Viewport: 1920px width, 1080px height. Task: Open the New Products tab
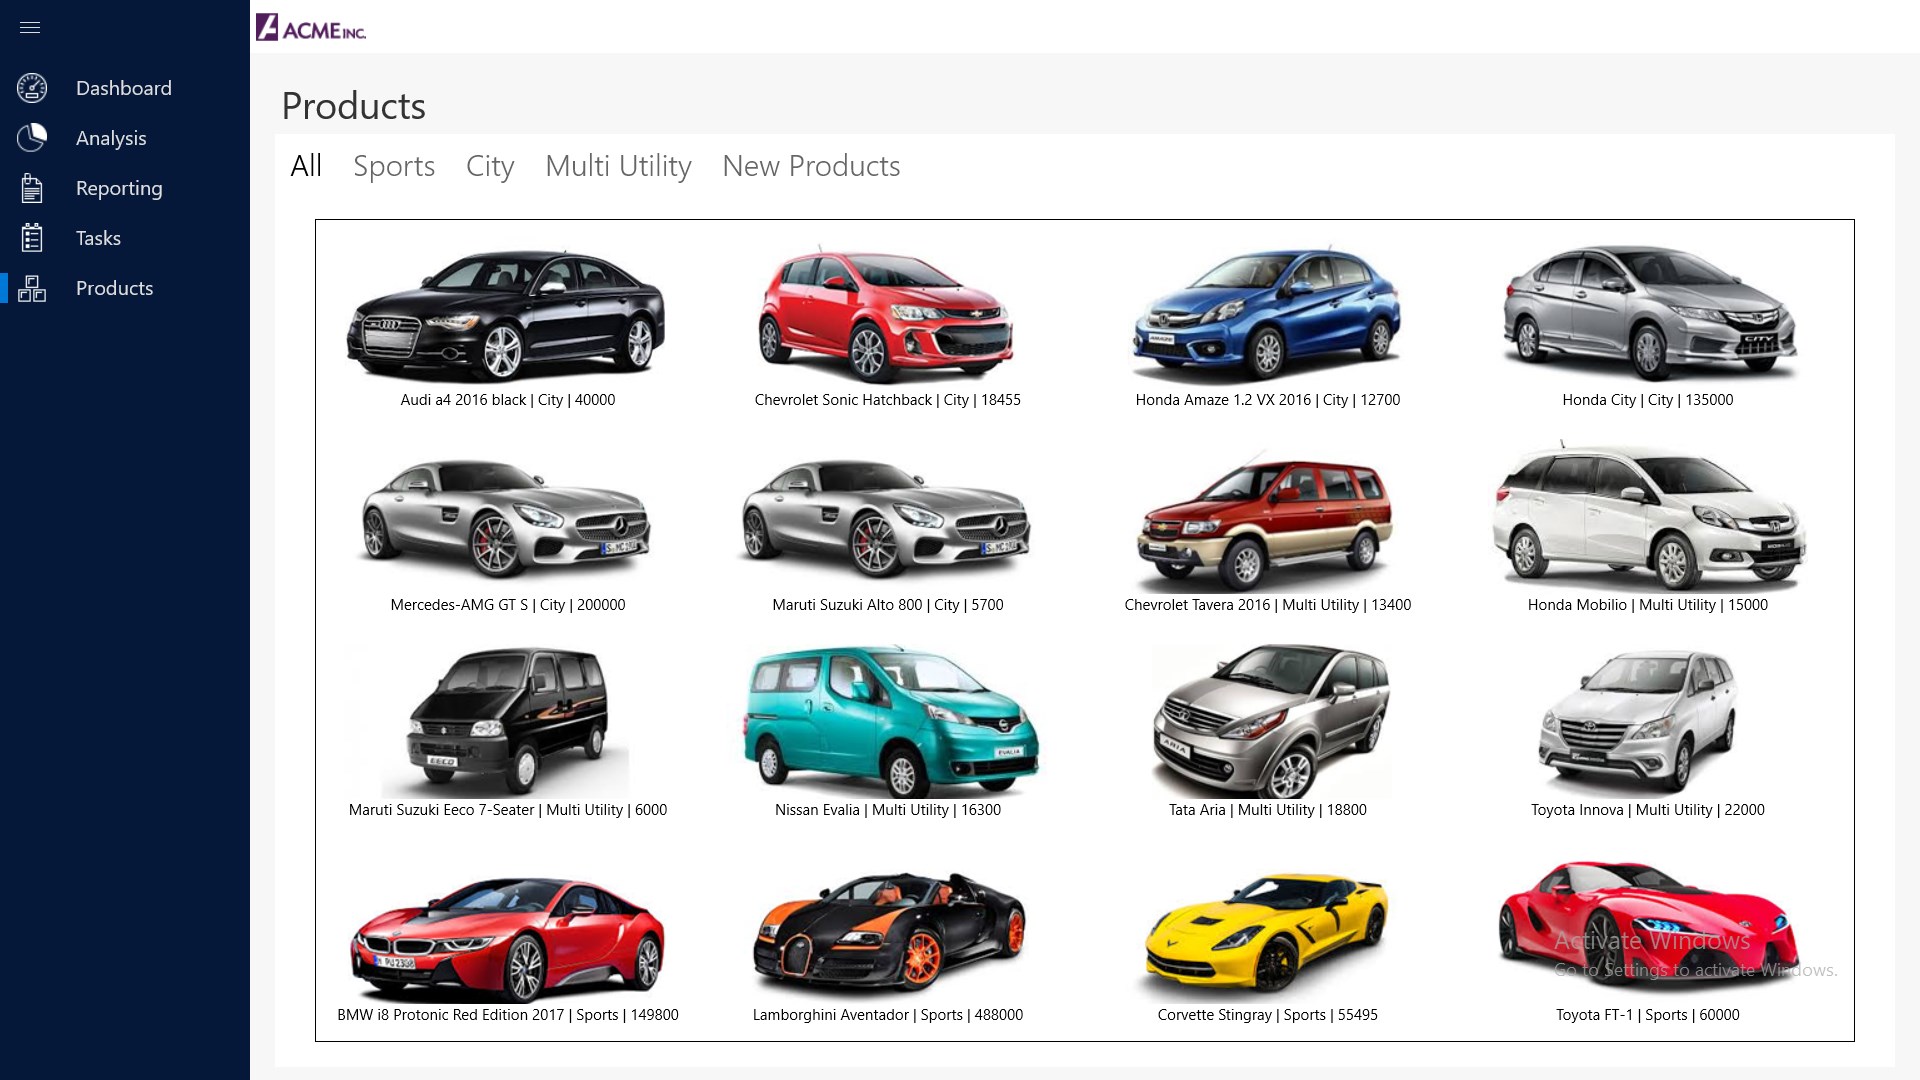[811, 166]
